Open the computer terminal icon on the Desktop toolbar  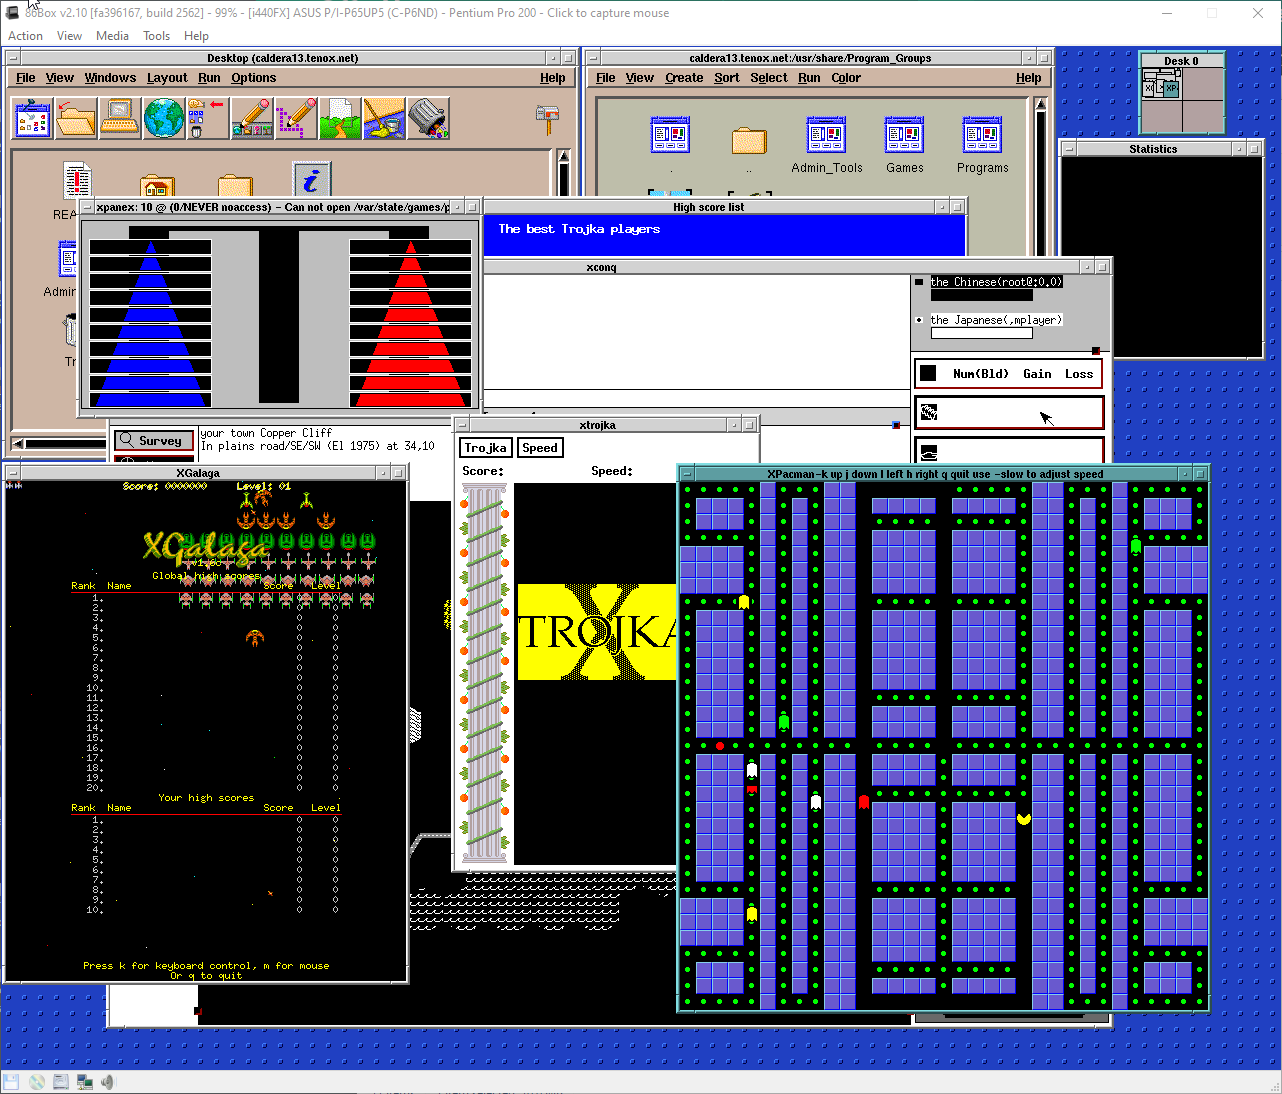[x=120, y=118]
